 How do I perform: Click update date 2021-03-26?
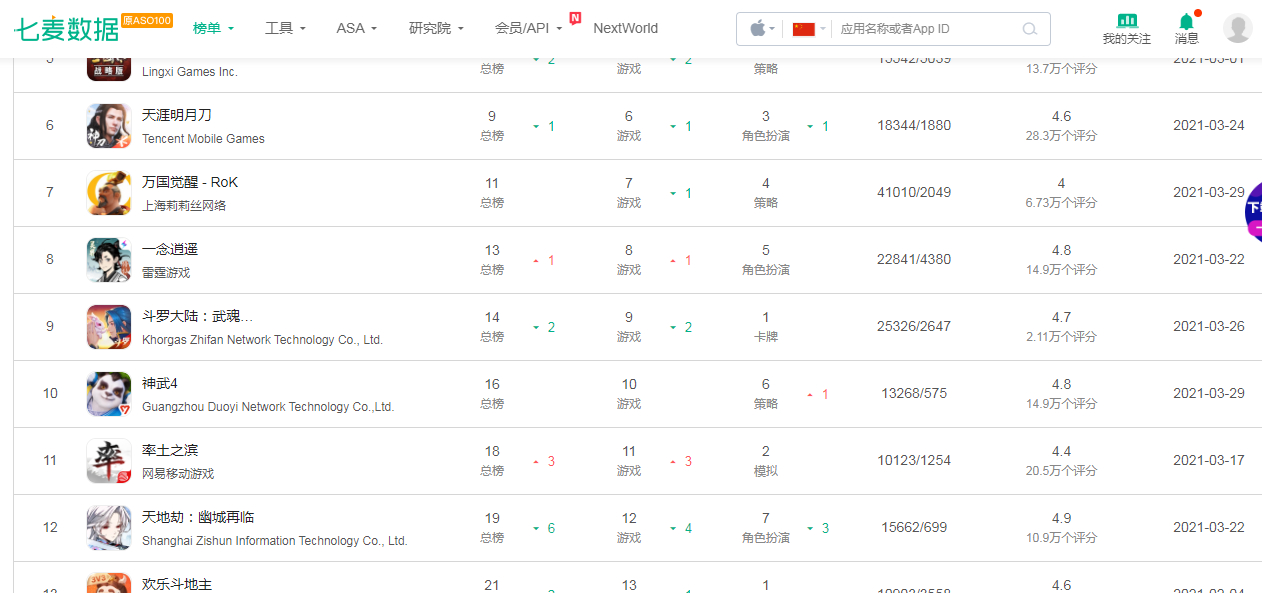(x=1211, y=326)
